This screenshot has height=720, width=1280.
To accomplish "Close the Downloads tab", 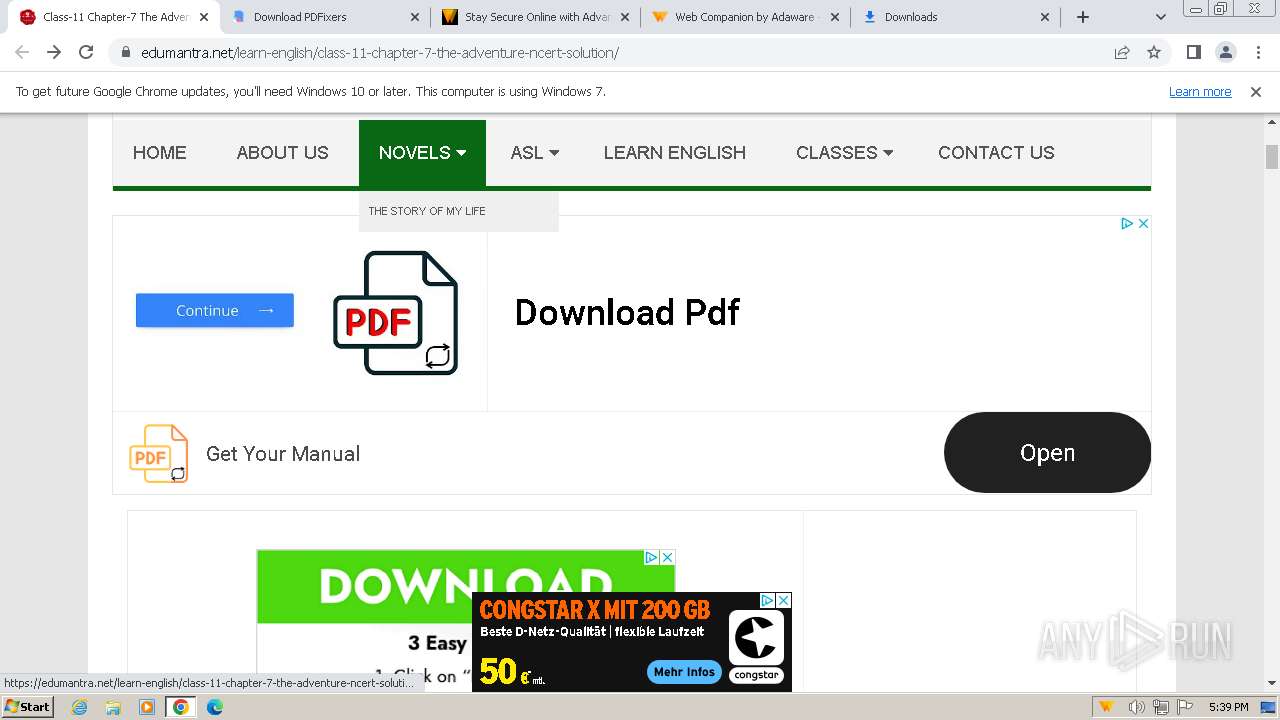I will point(1045,17).
